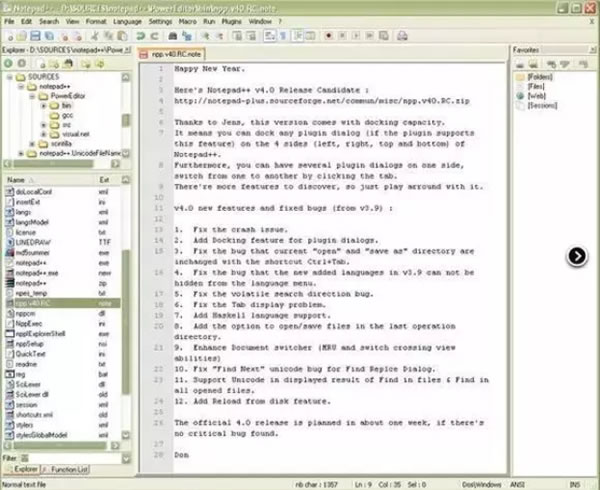Create a new document from toolbar

click(x=10, y=36)
